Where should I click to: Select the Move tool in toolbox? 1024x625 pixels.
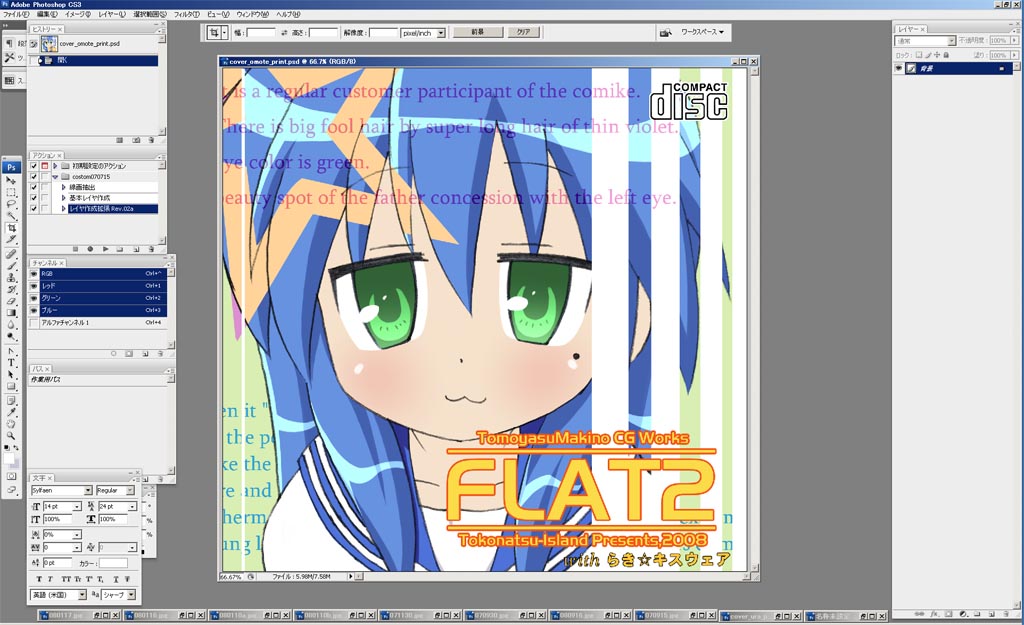pos(11,180)
